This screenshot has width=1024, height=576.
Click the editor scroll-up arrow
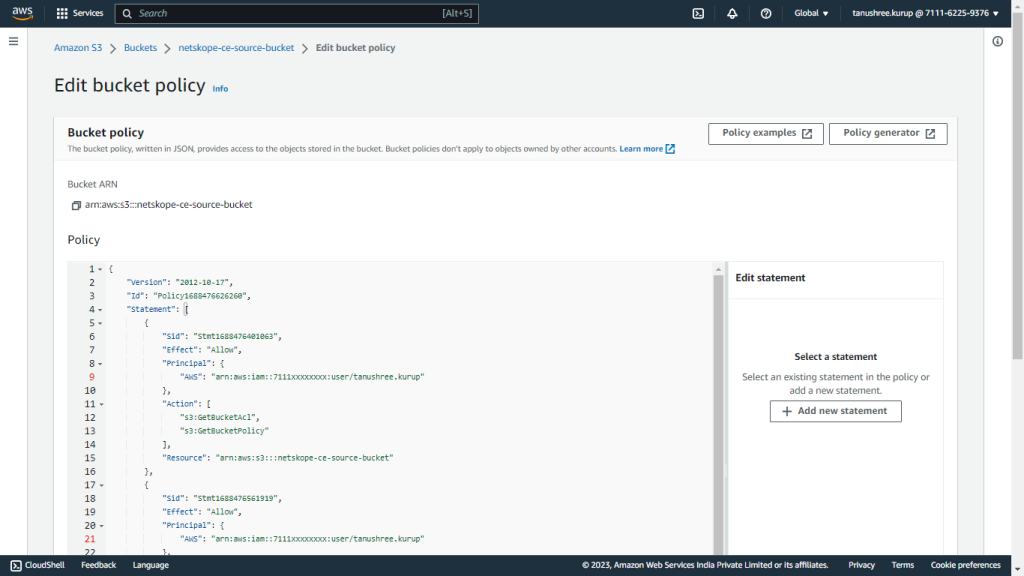718,269
